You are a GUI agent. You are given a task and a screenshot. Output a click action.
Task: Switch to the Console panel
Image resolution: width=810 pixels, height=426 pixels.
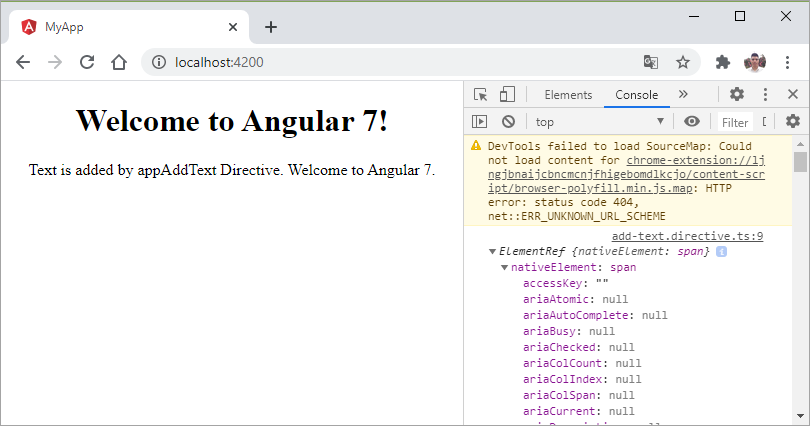tap(636, 95)
